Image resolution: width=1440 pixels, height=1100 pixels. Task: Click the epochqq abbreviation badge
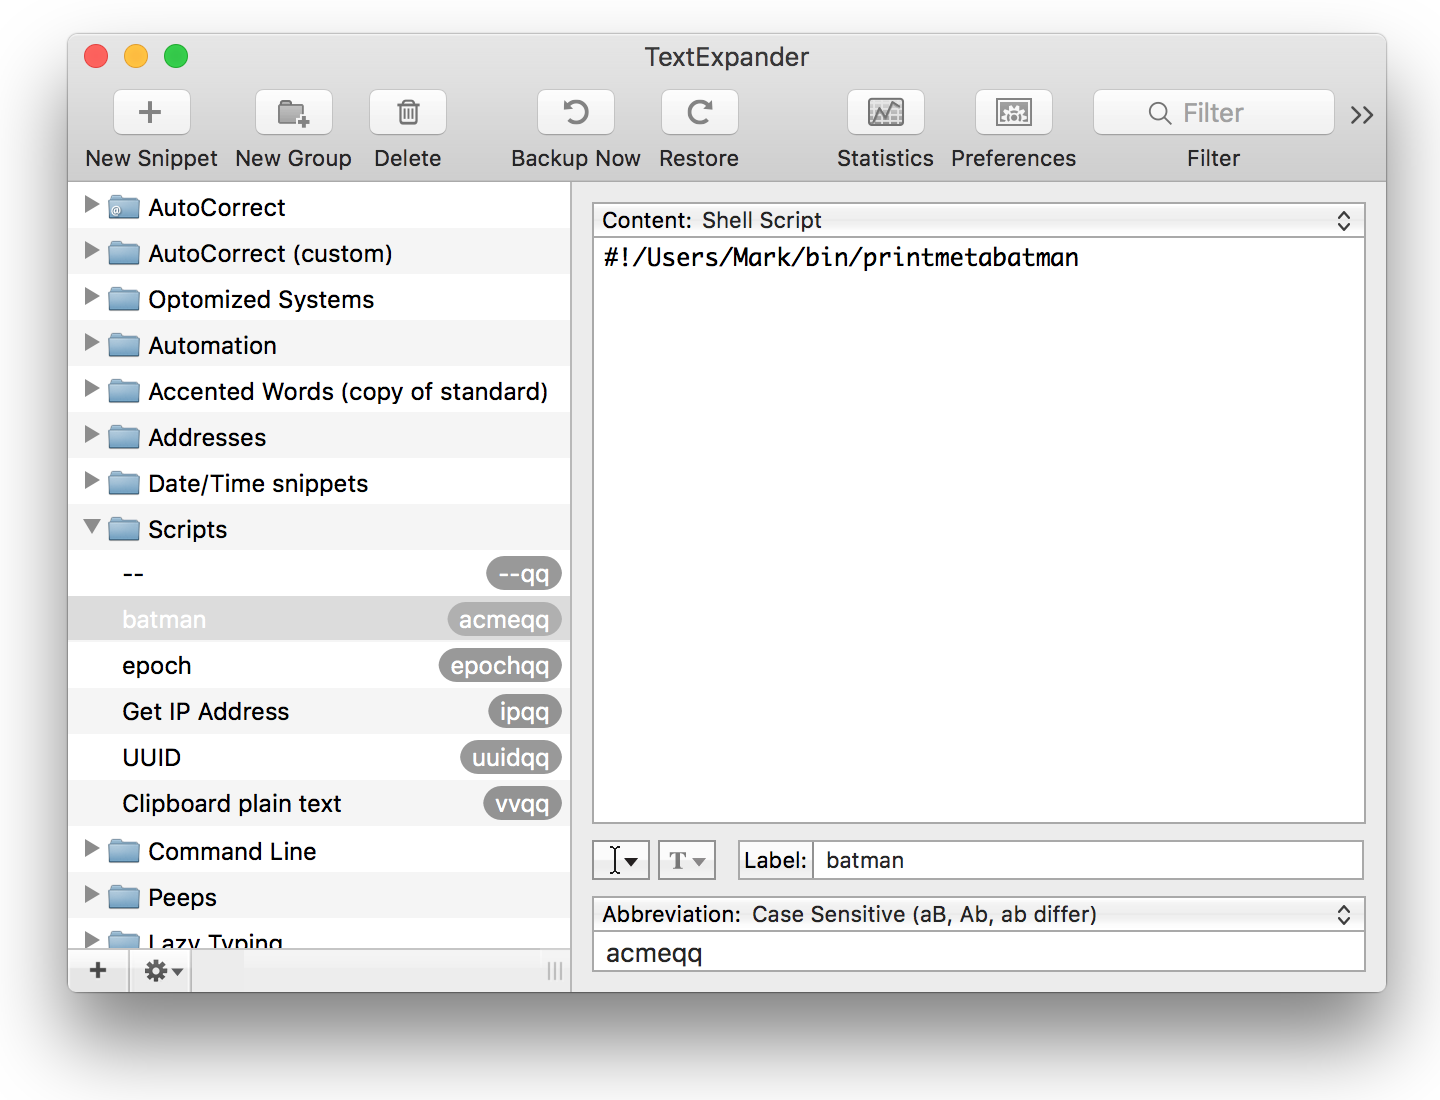(x=500, y=666)
